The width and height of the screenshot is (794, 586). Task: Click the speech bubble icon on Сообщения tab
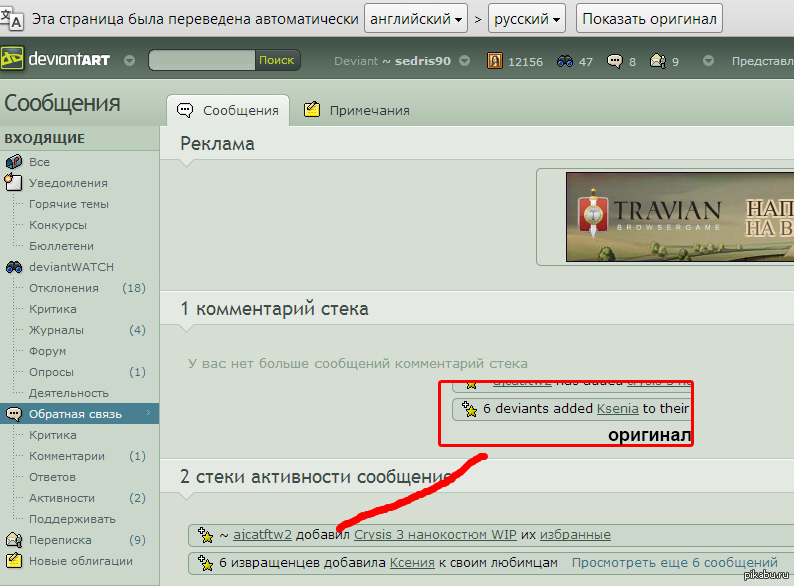(185, 110)
